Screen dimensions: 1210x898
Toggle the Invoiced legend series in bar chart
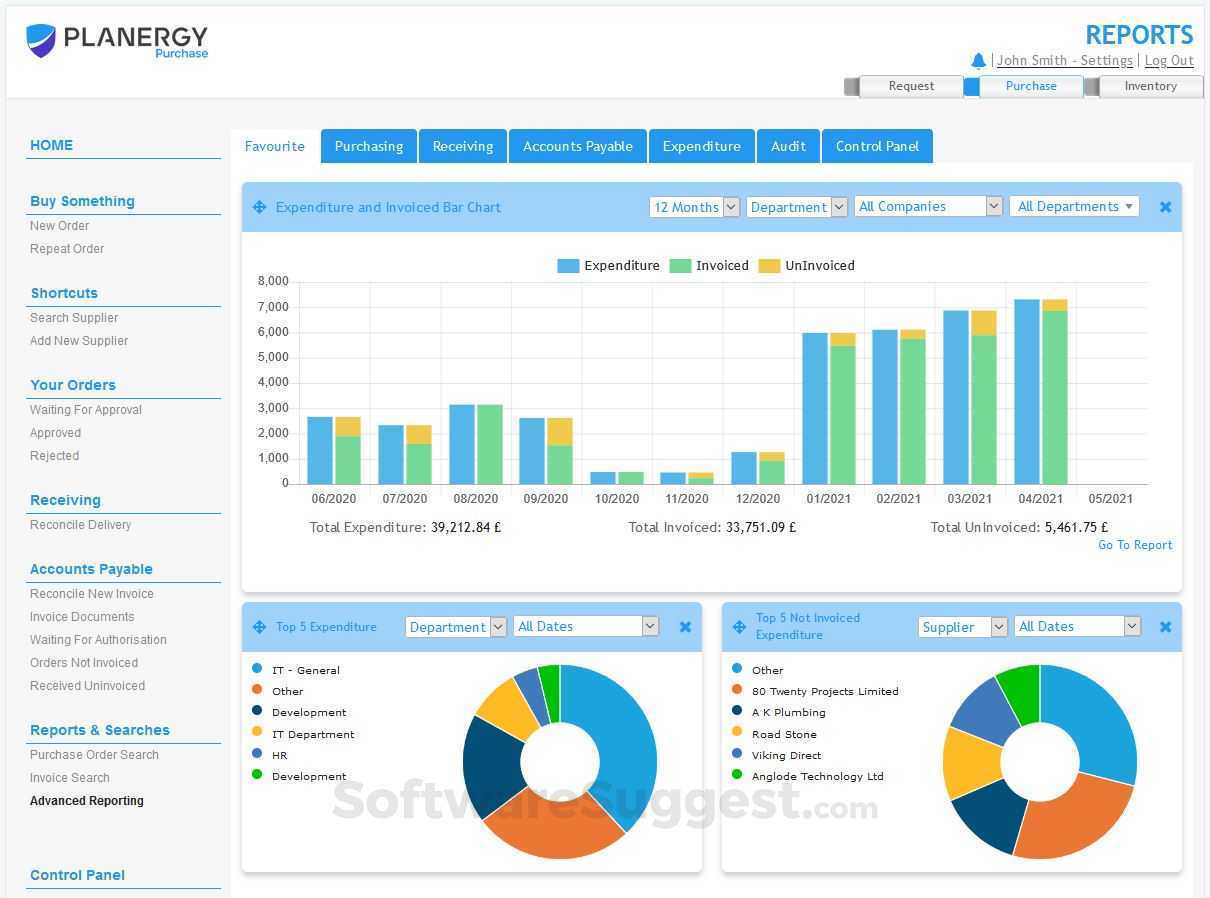[709, 266]
